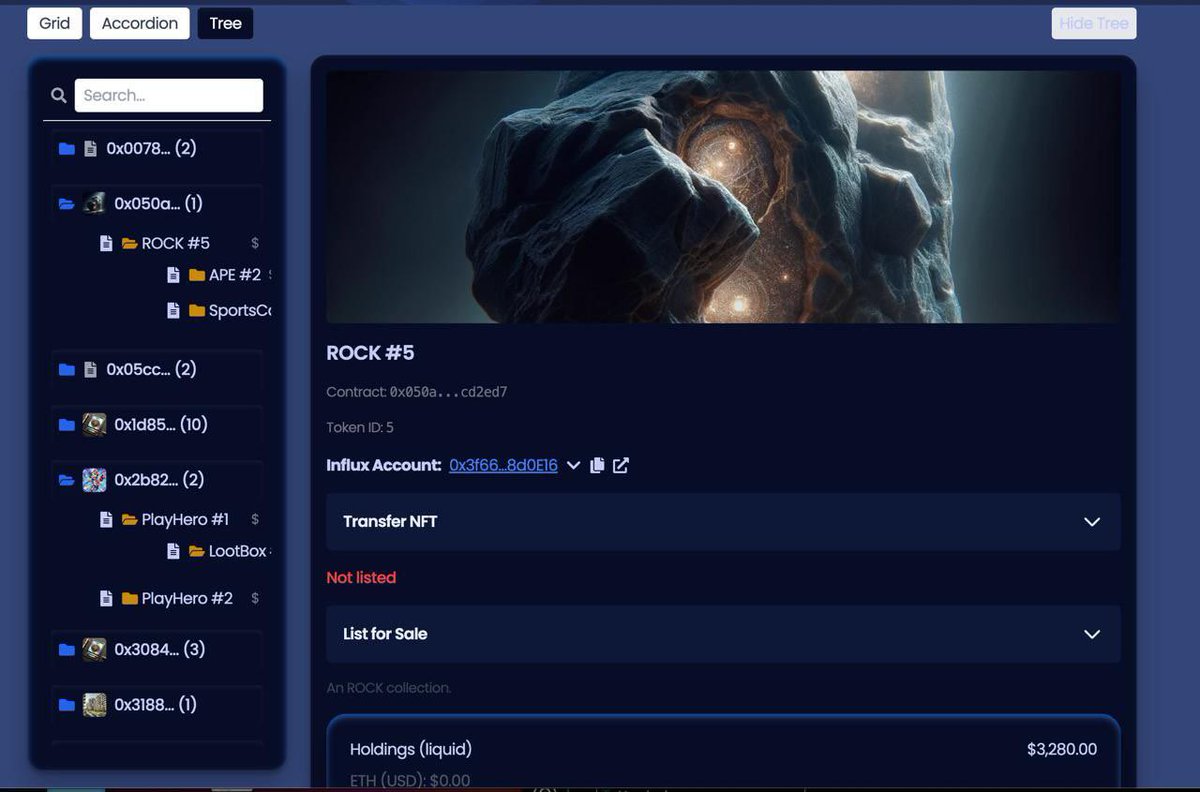1200x792 pixels.
Task: Click document icon left of ROCK #5
Action: 106,243
